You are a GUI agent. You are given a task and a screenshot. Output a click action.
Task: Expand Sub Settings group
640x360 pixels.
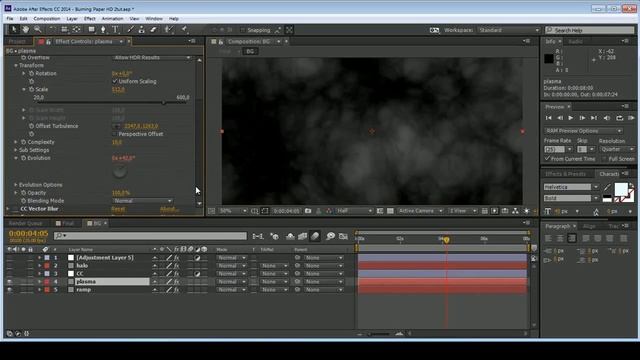coord(16,150)
